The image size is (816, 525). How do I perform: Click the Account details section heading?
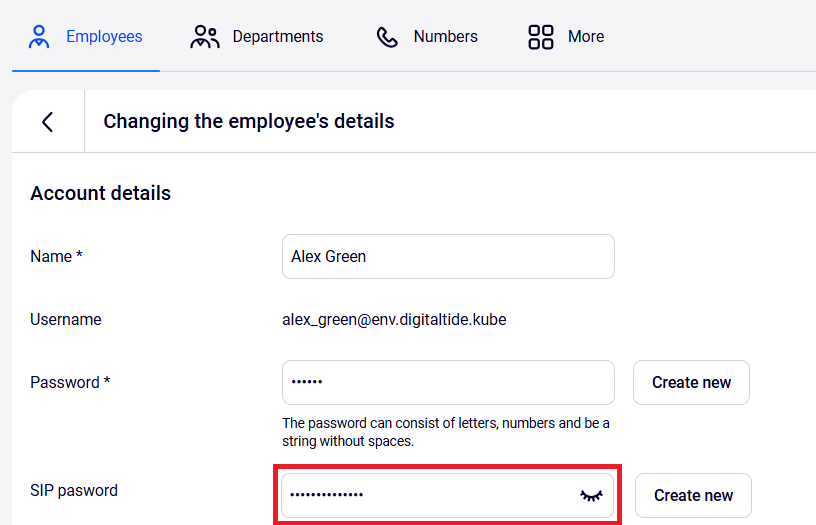tap(101, 193)
